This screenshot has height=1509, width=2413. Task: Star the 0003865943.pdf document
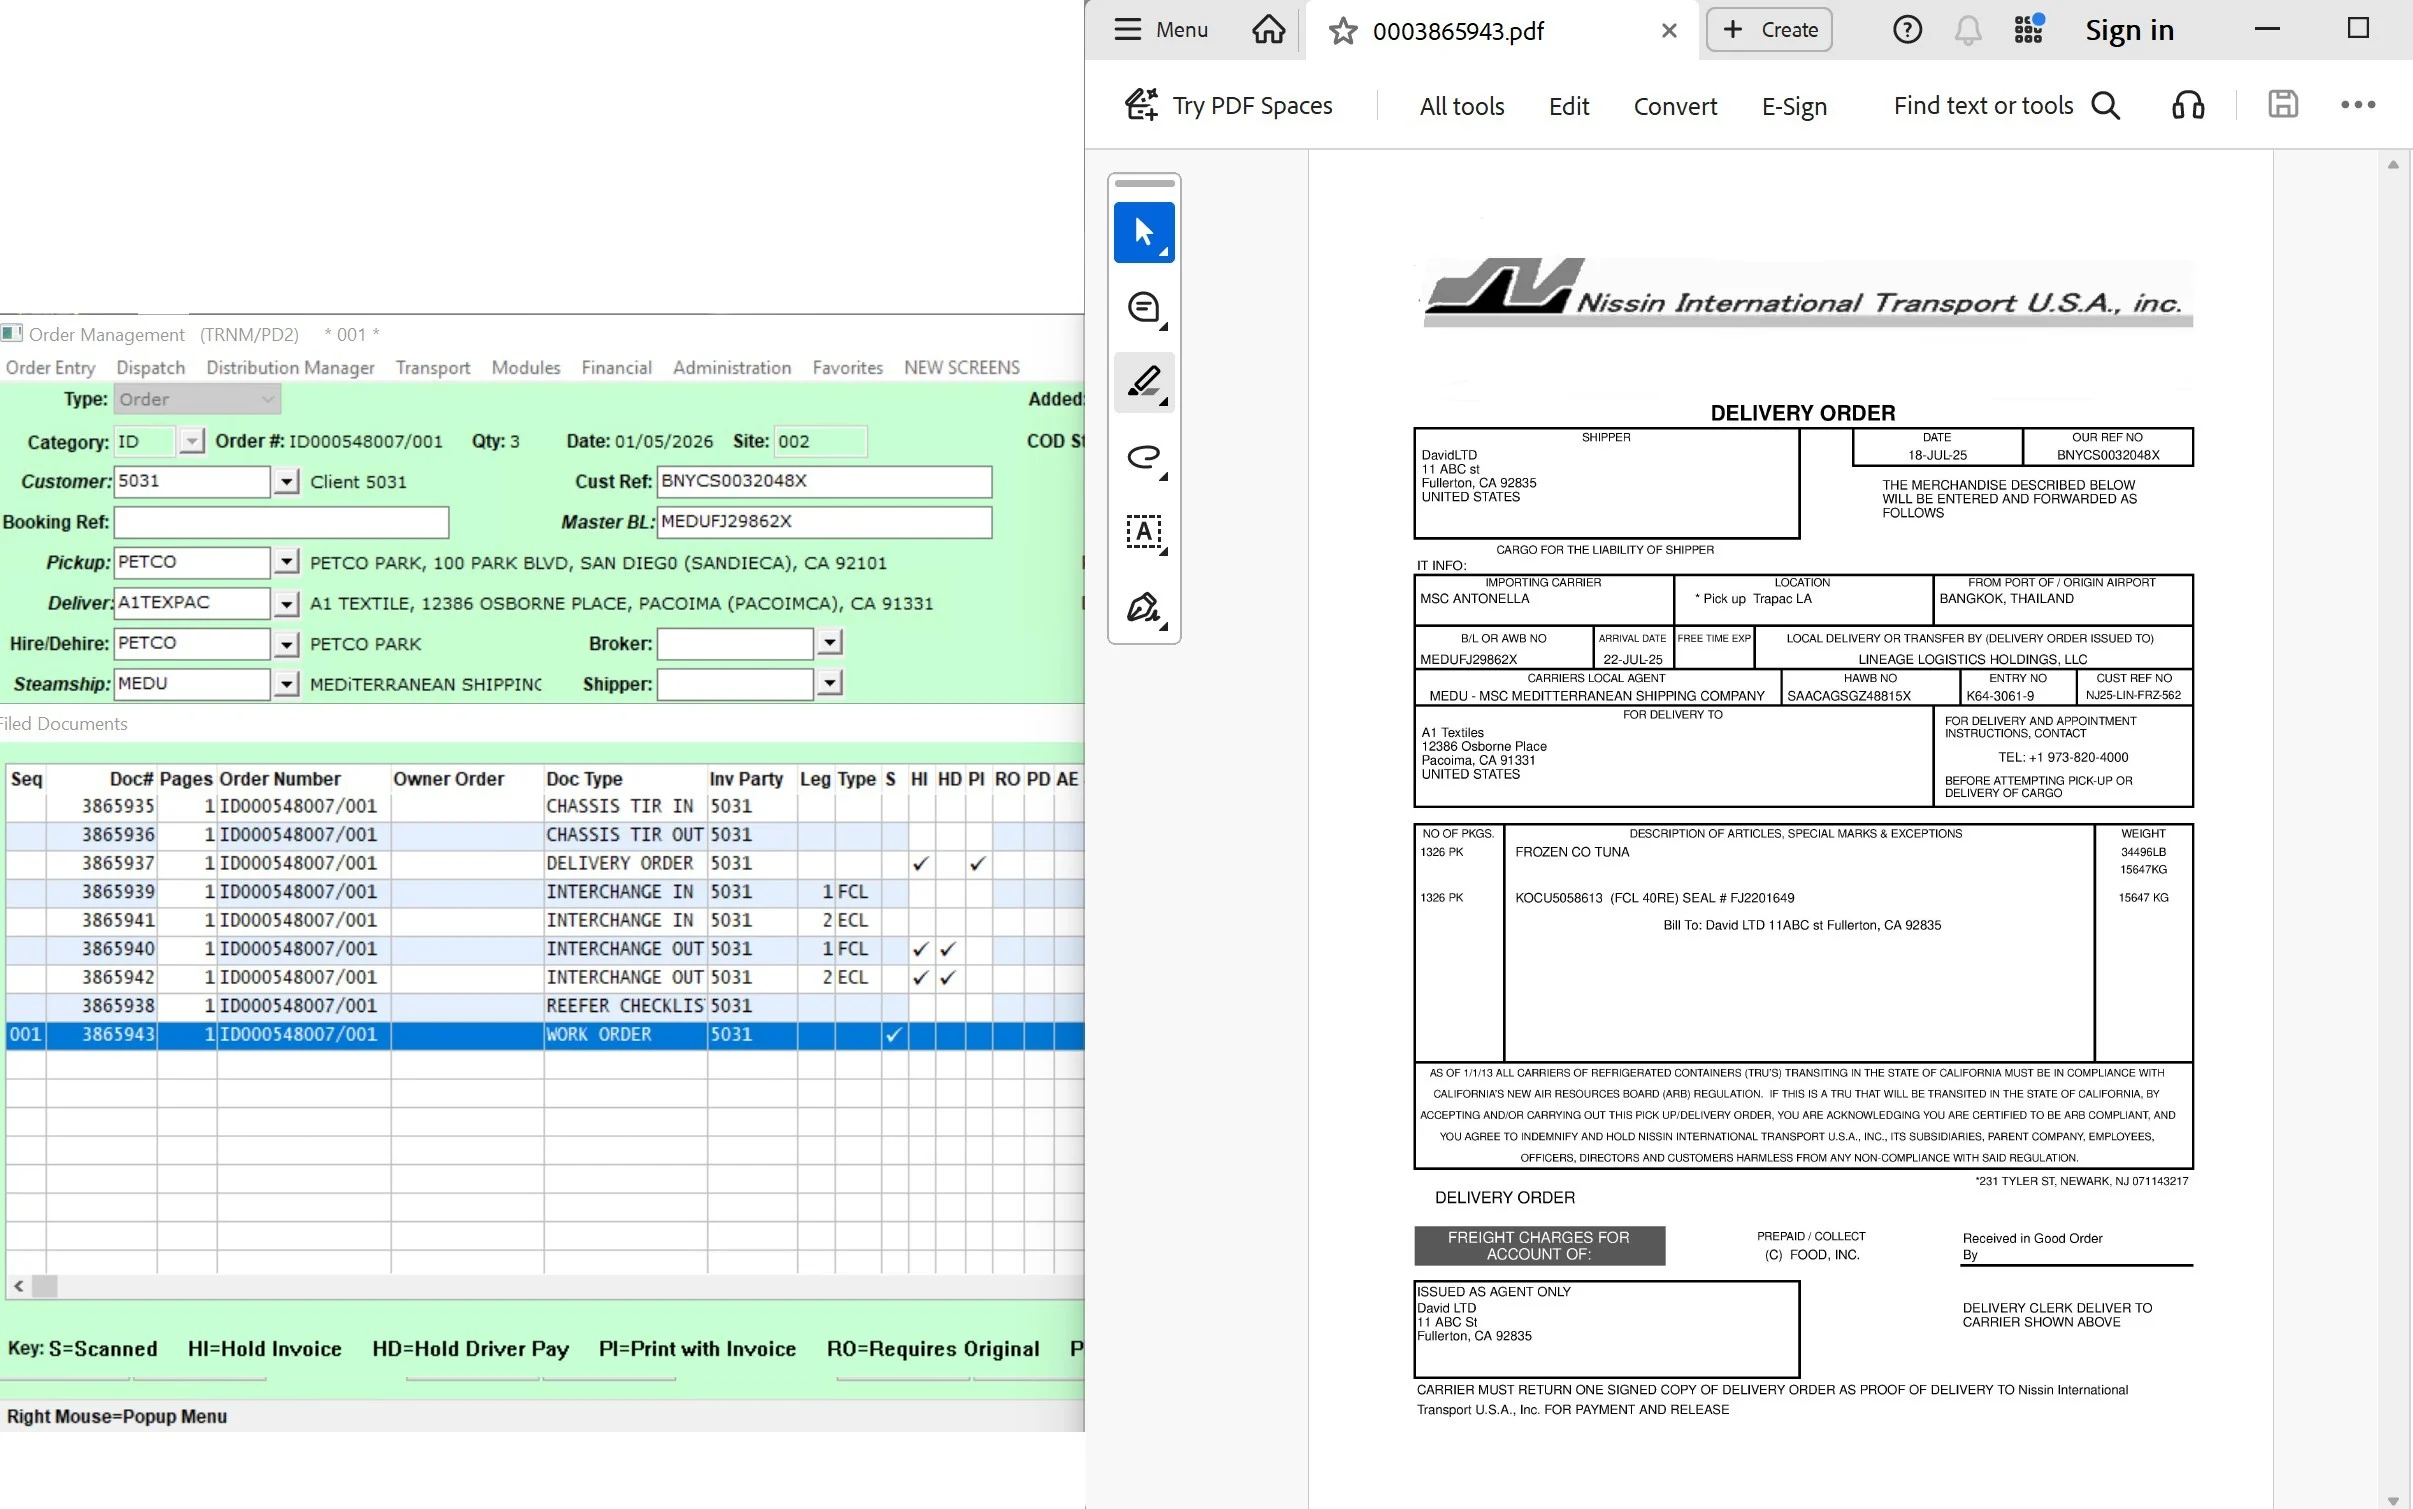1343,31
